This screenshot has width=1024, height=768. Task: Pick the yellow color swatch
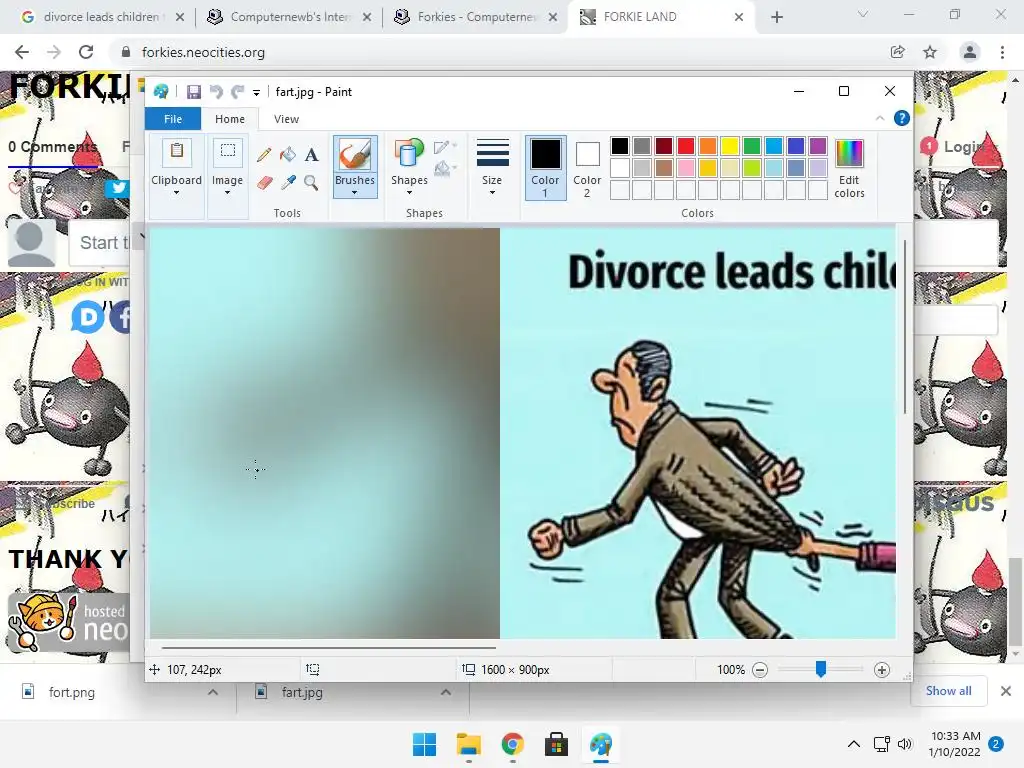click(729, 146)
